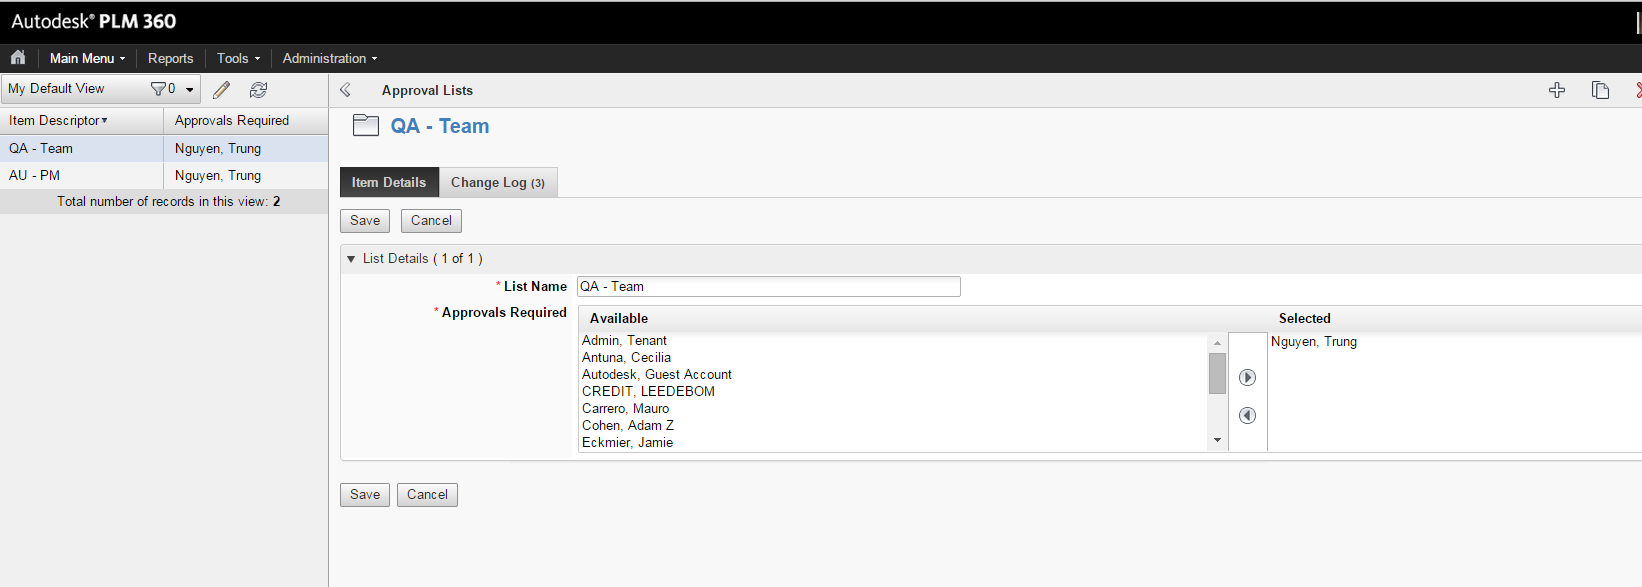Clone item using copy icon
Viewport: 1642px width, 587px height.
(1600, 90)
